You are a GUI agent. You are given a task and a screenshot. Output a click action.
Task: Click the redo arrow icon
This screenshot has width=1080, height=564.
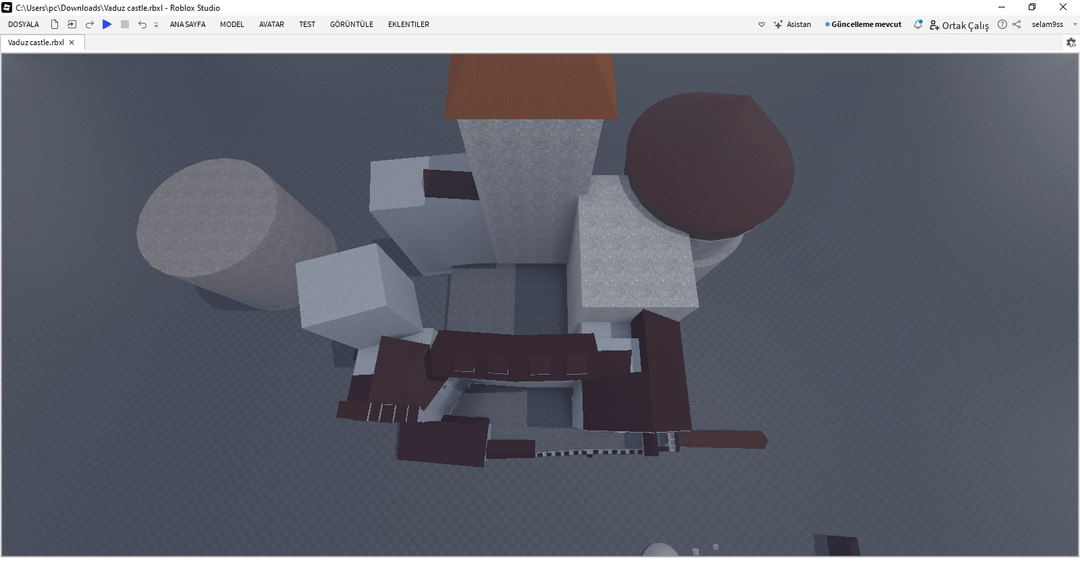89,24
